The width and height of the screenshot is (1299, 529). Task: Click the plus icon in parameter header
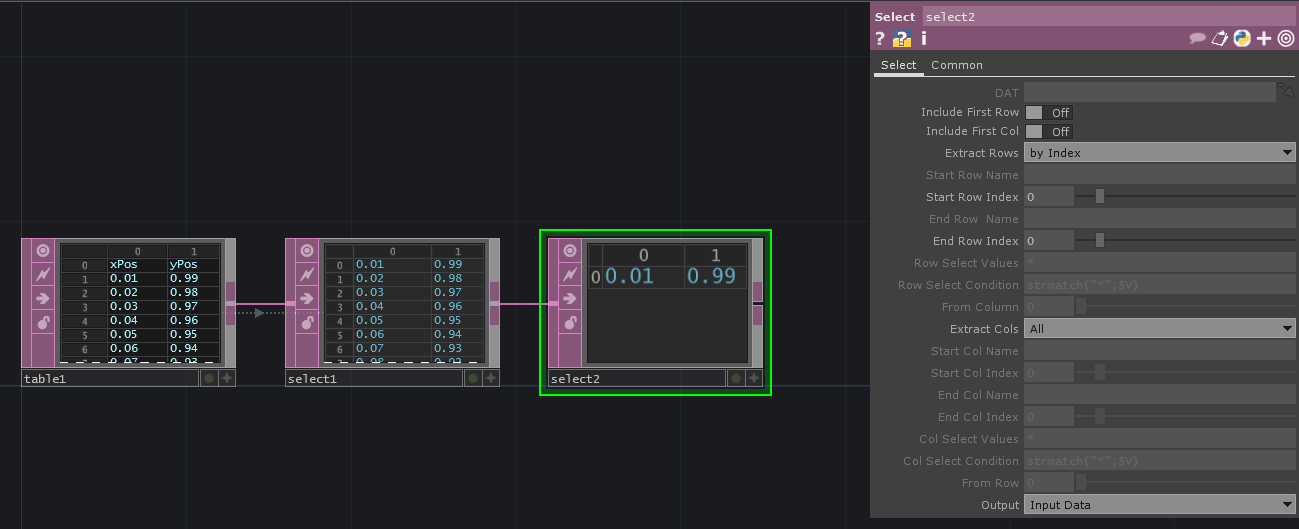point(1264,39)
